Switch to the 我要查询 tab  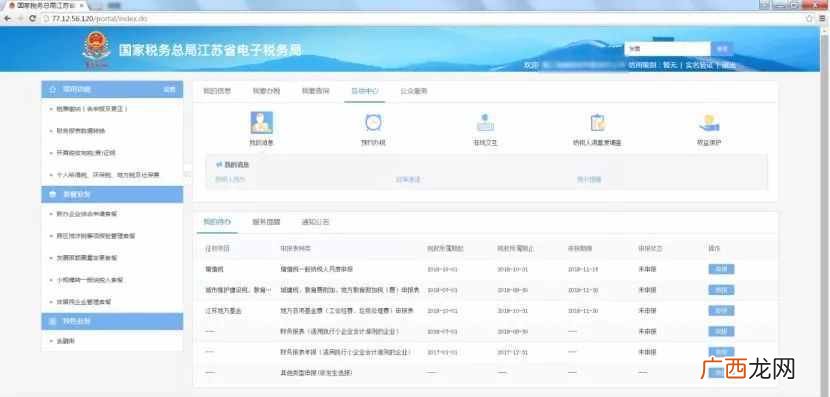click(x=315, y=91)
